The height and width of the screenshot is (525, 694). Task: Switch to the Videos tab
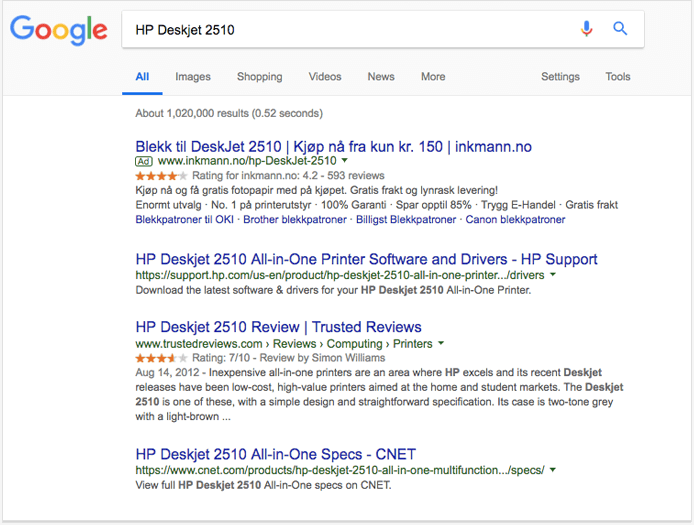(x=325, y=77)
